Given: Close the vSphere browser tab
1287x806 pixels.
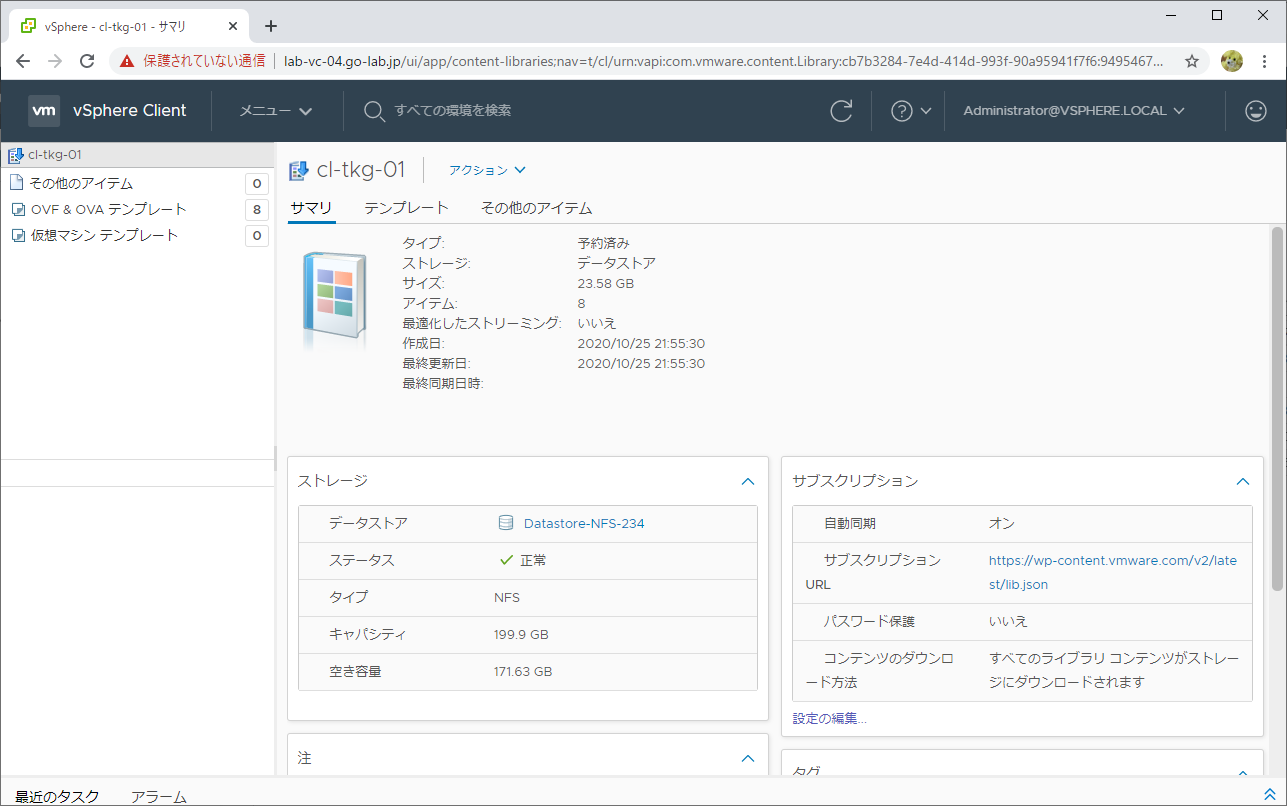Looking at the screenshot, I should [232, 26].
